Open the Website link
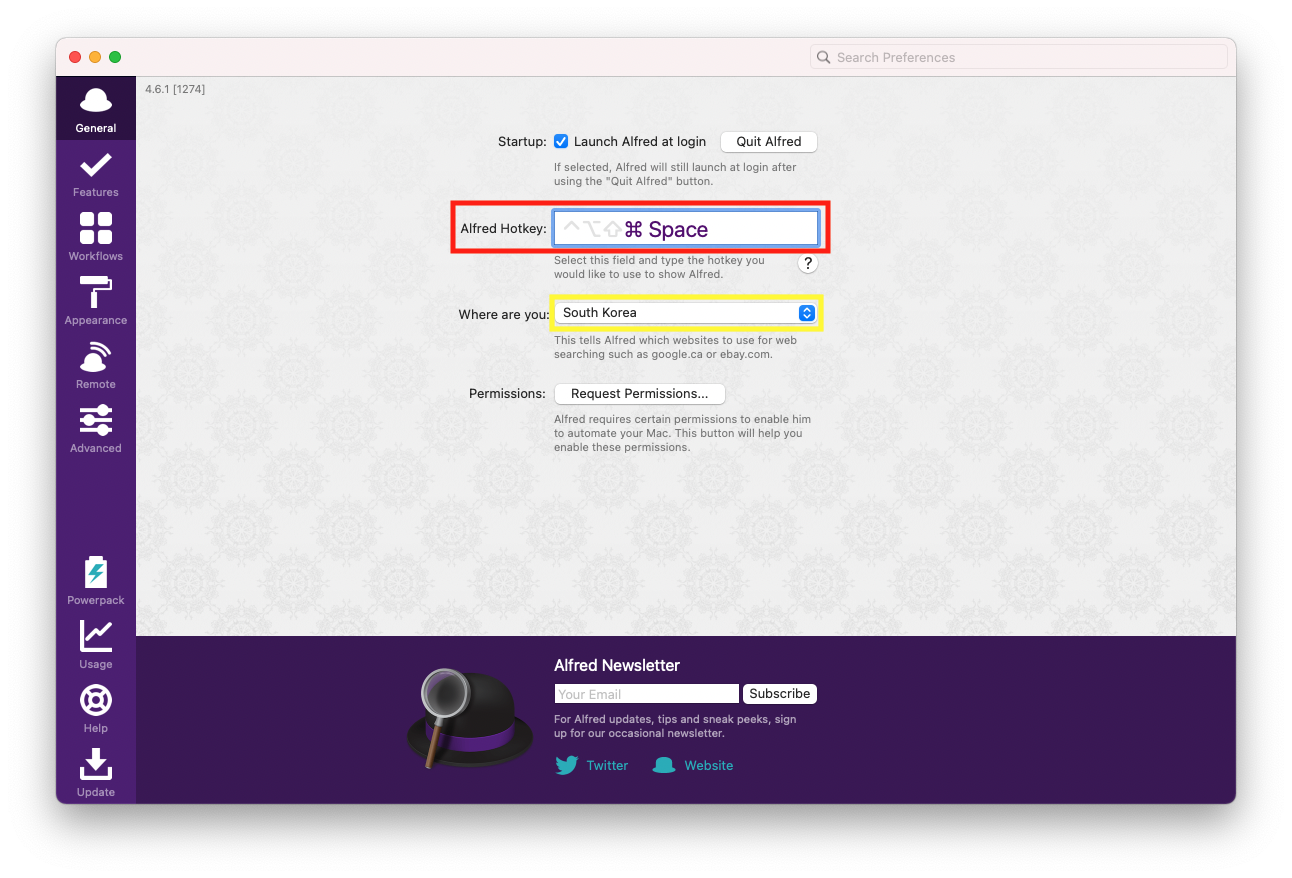1292x878 pixels. pos(709,765)
